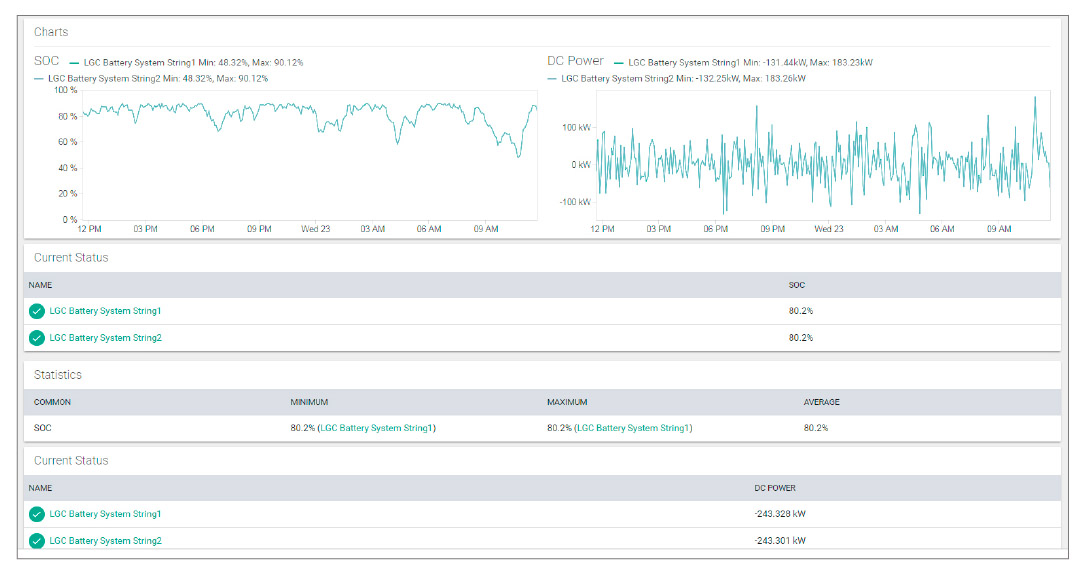Sort by the SOC column header
Screen dimensions: 1082x570
796,285
